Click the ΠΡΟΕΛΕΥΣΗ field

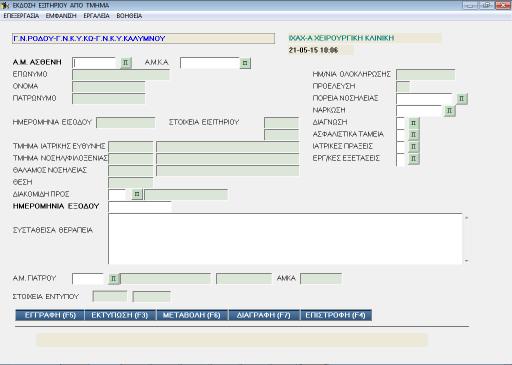403,87
